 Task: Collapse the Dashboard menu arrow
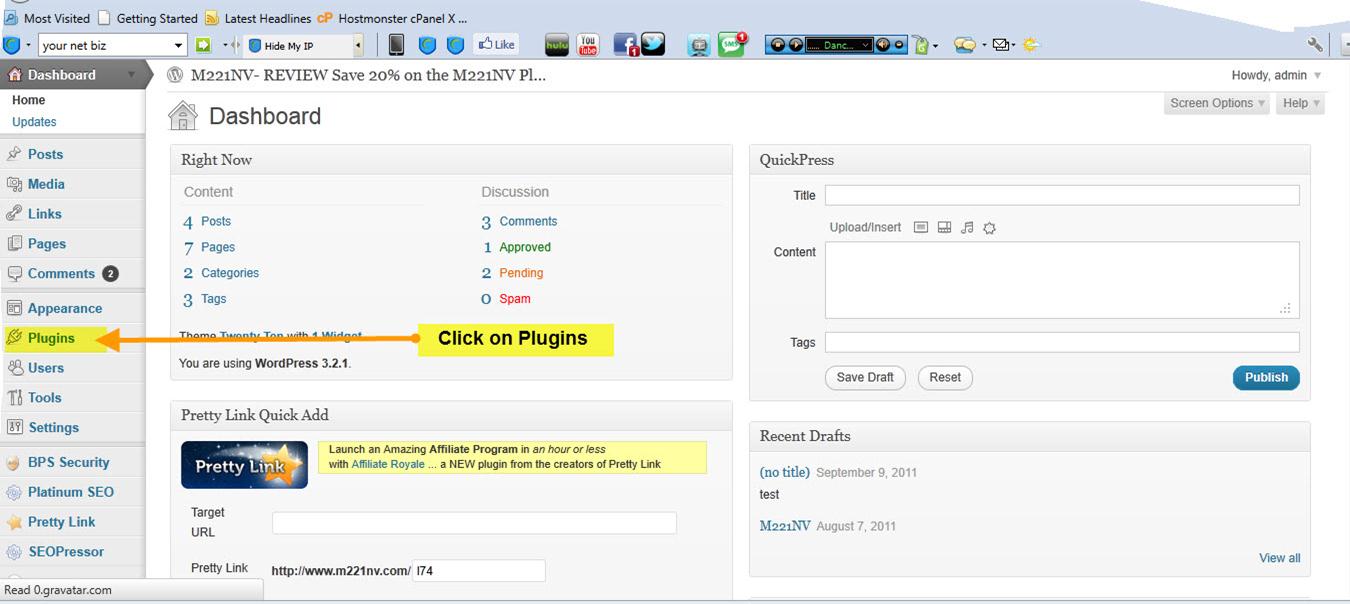(x=131, y=75)
